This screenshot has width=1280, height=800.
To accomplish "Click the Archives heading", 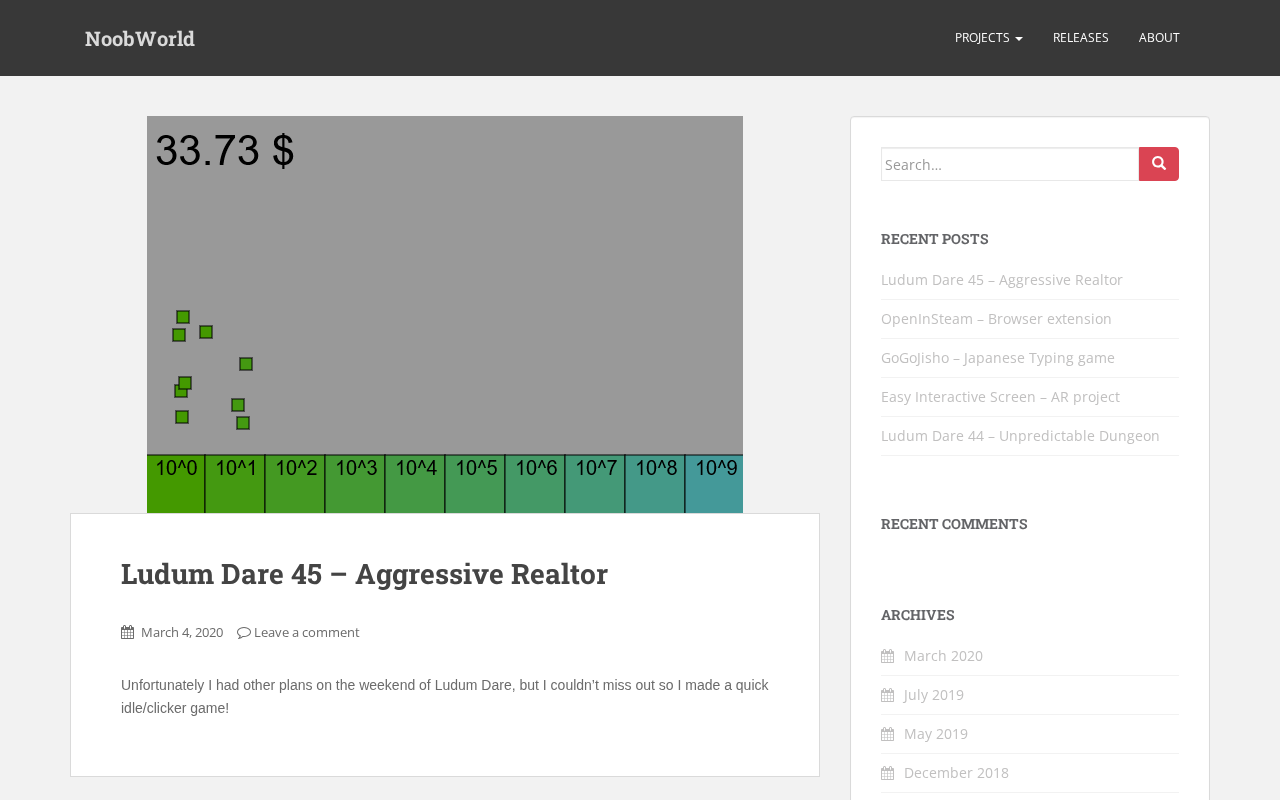I will (918, 615).
